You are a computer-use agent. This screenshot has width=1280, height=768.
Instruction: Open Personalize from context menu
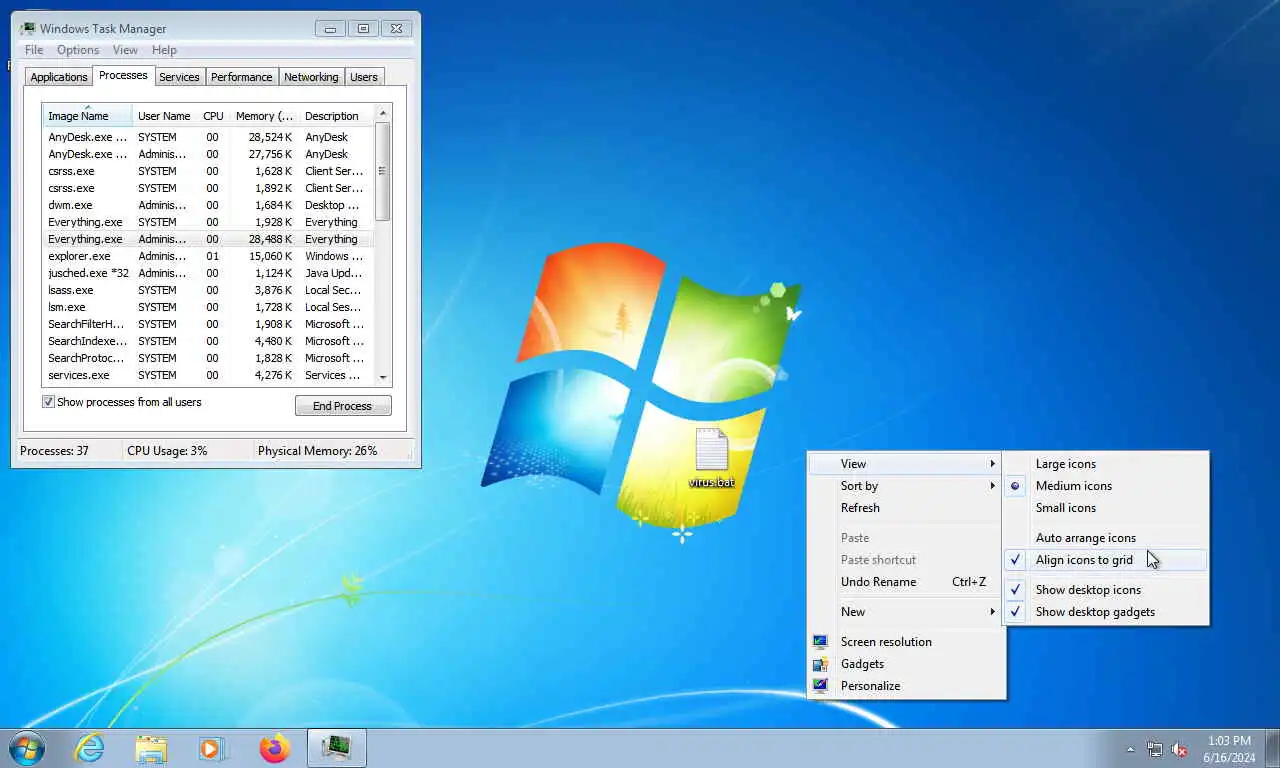(905, 686)
